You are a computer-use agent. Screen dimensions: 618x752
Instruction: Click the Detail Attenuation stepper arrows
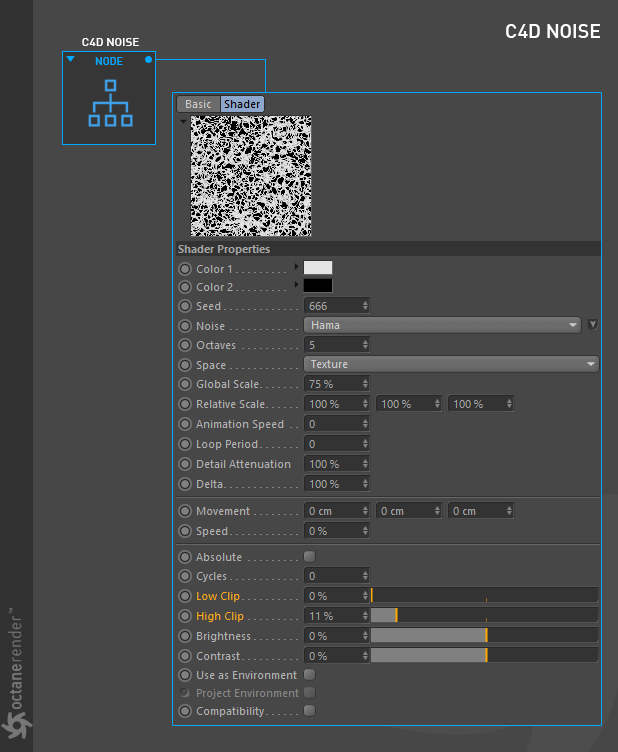click(x=365, y=464)
